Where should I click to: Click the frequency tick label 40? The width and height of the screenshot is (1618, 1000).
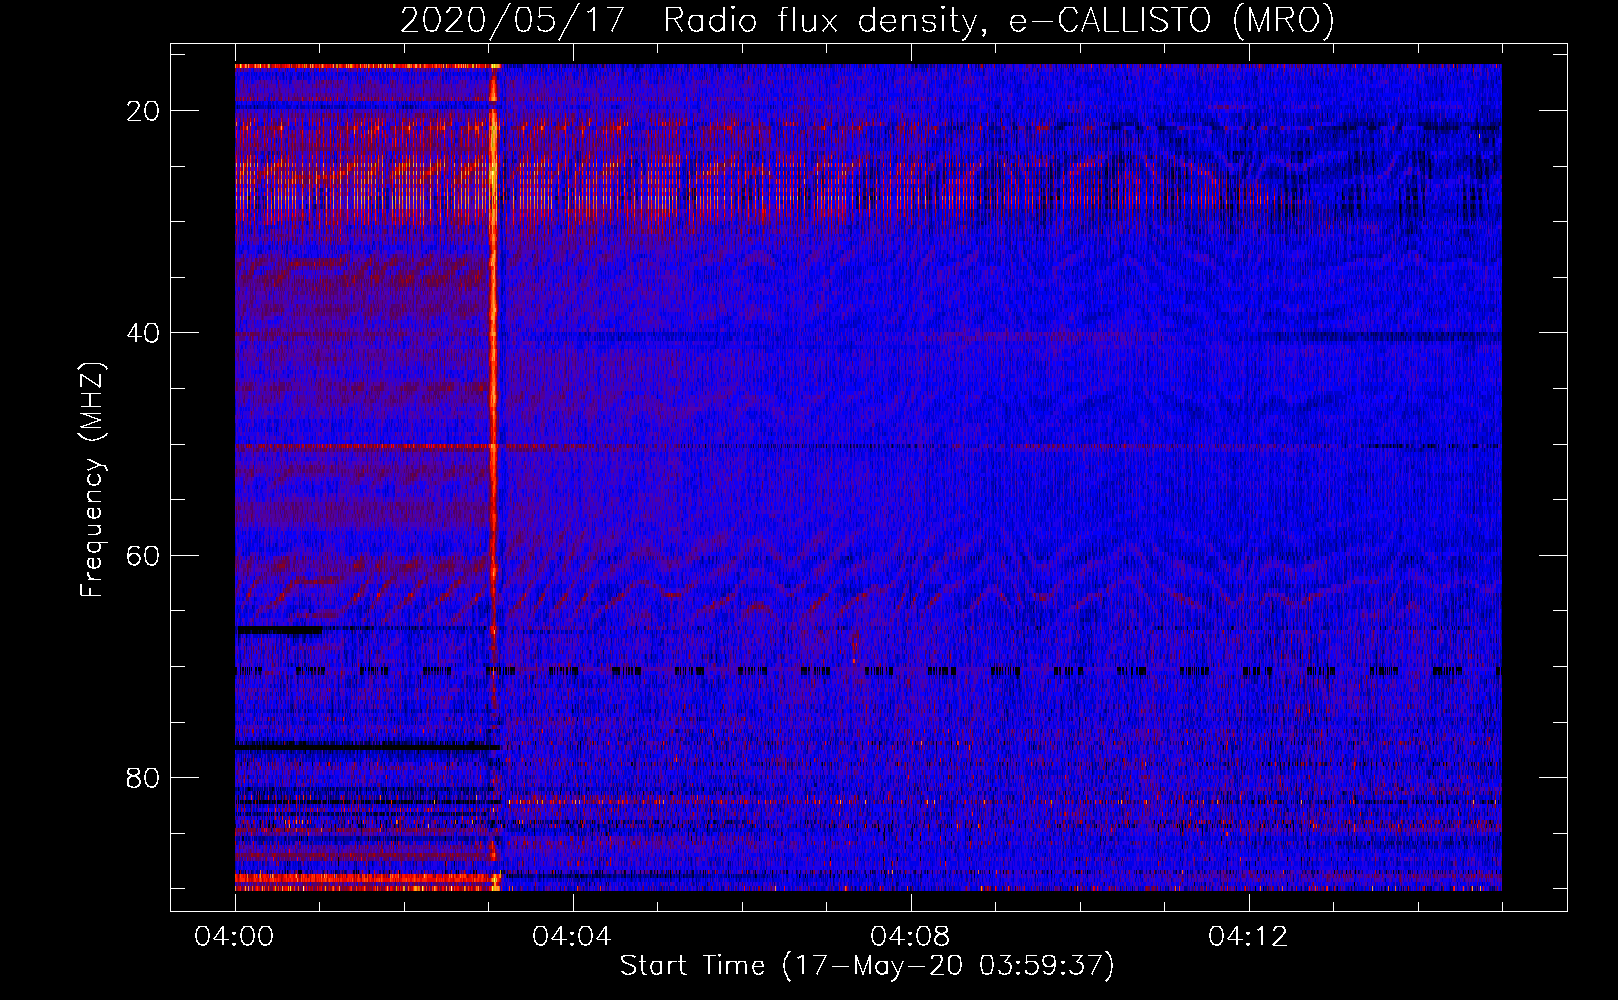click(x=144, y=332)
